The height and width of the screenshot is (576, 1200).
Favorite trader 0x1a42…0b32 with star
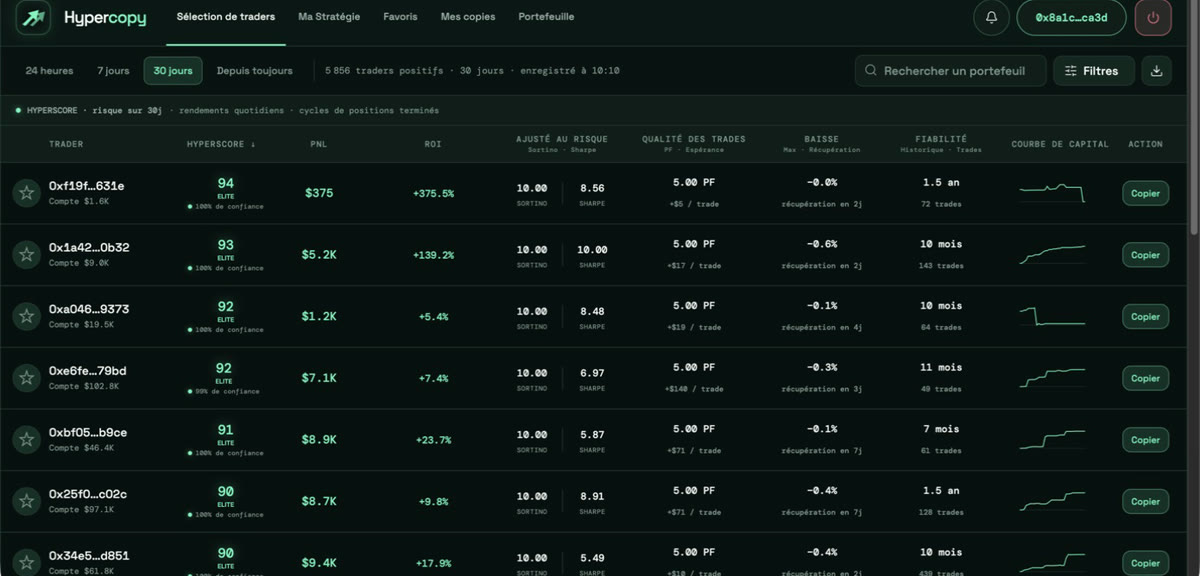click(x=27, y=255)
